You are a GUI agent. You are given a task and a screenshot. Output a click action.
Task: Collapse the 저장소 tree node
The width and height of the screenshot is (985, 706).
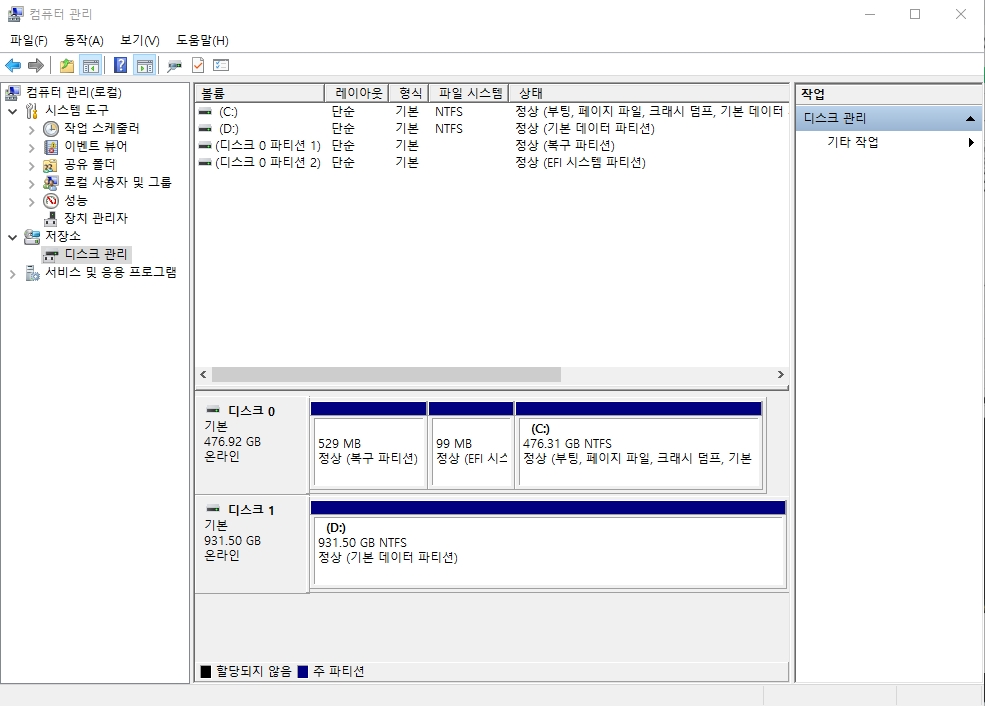coord(13,237)
